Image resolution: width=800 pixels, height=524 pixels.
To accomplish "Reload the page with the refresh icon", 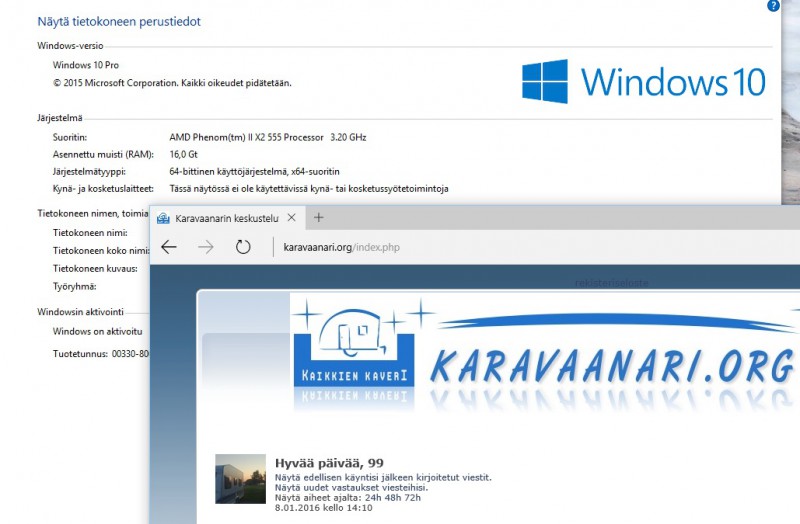I will [x=243, y=247].
